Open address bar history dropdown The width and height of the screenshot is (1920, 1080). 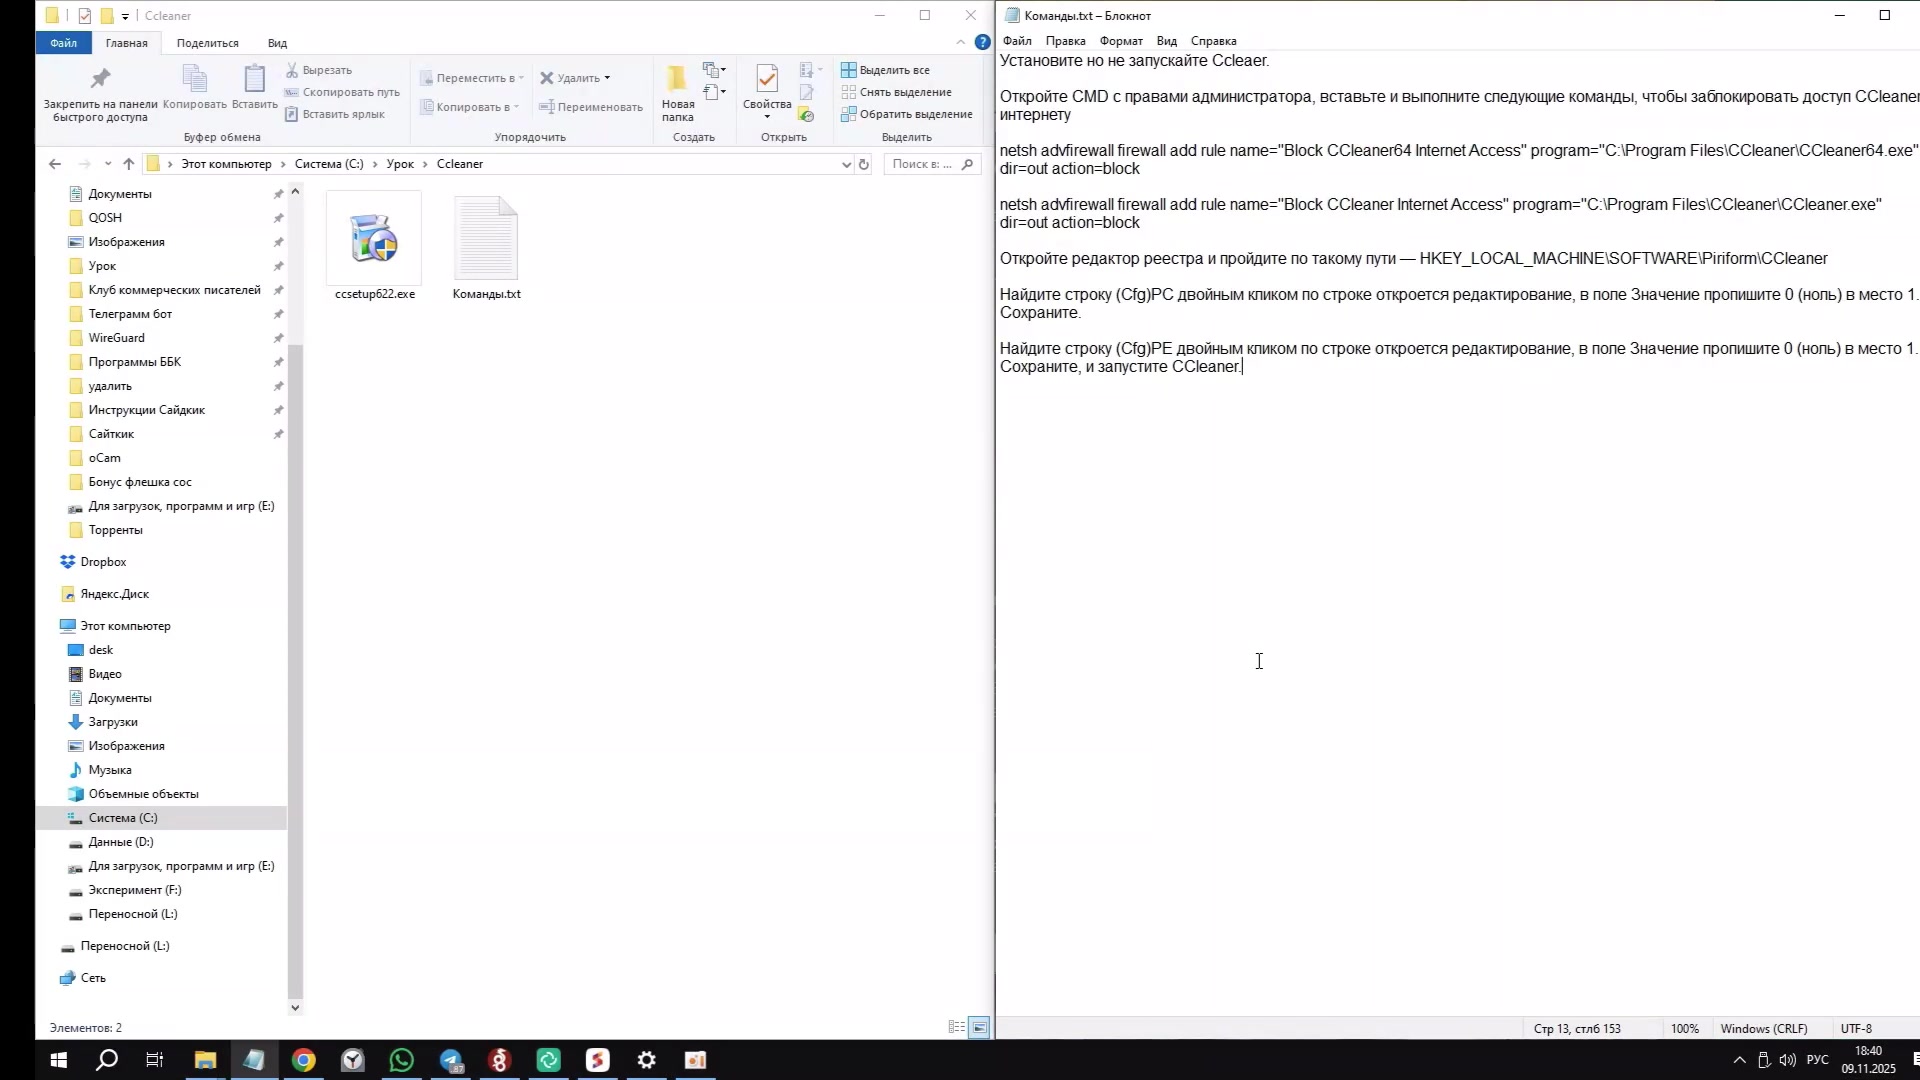(846, 164)
